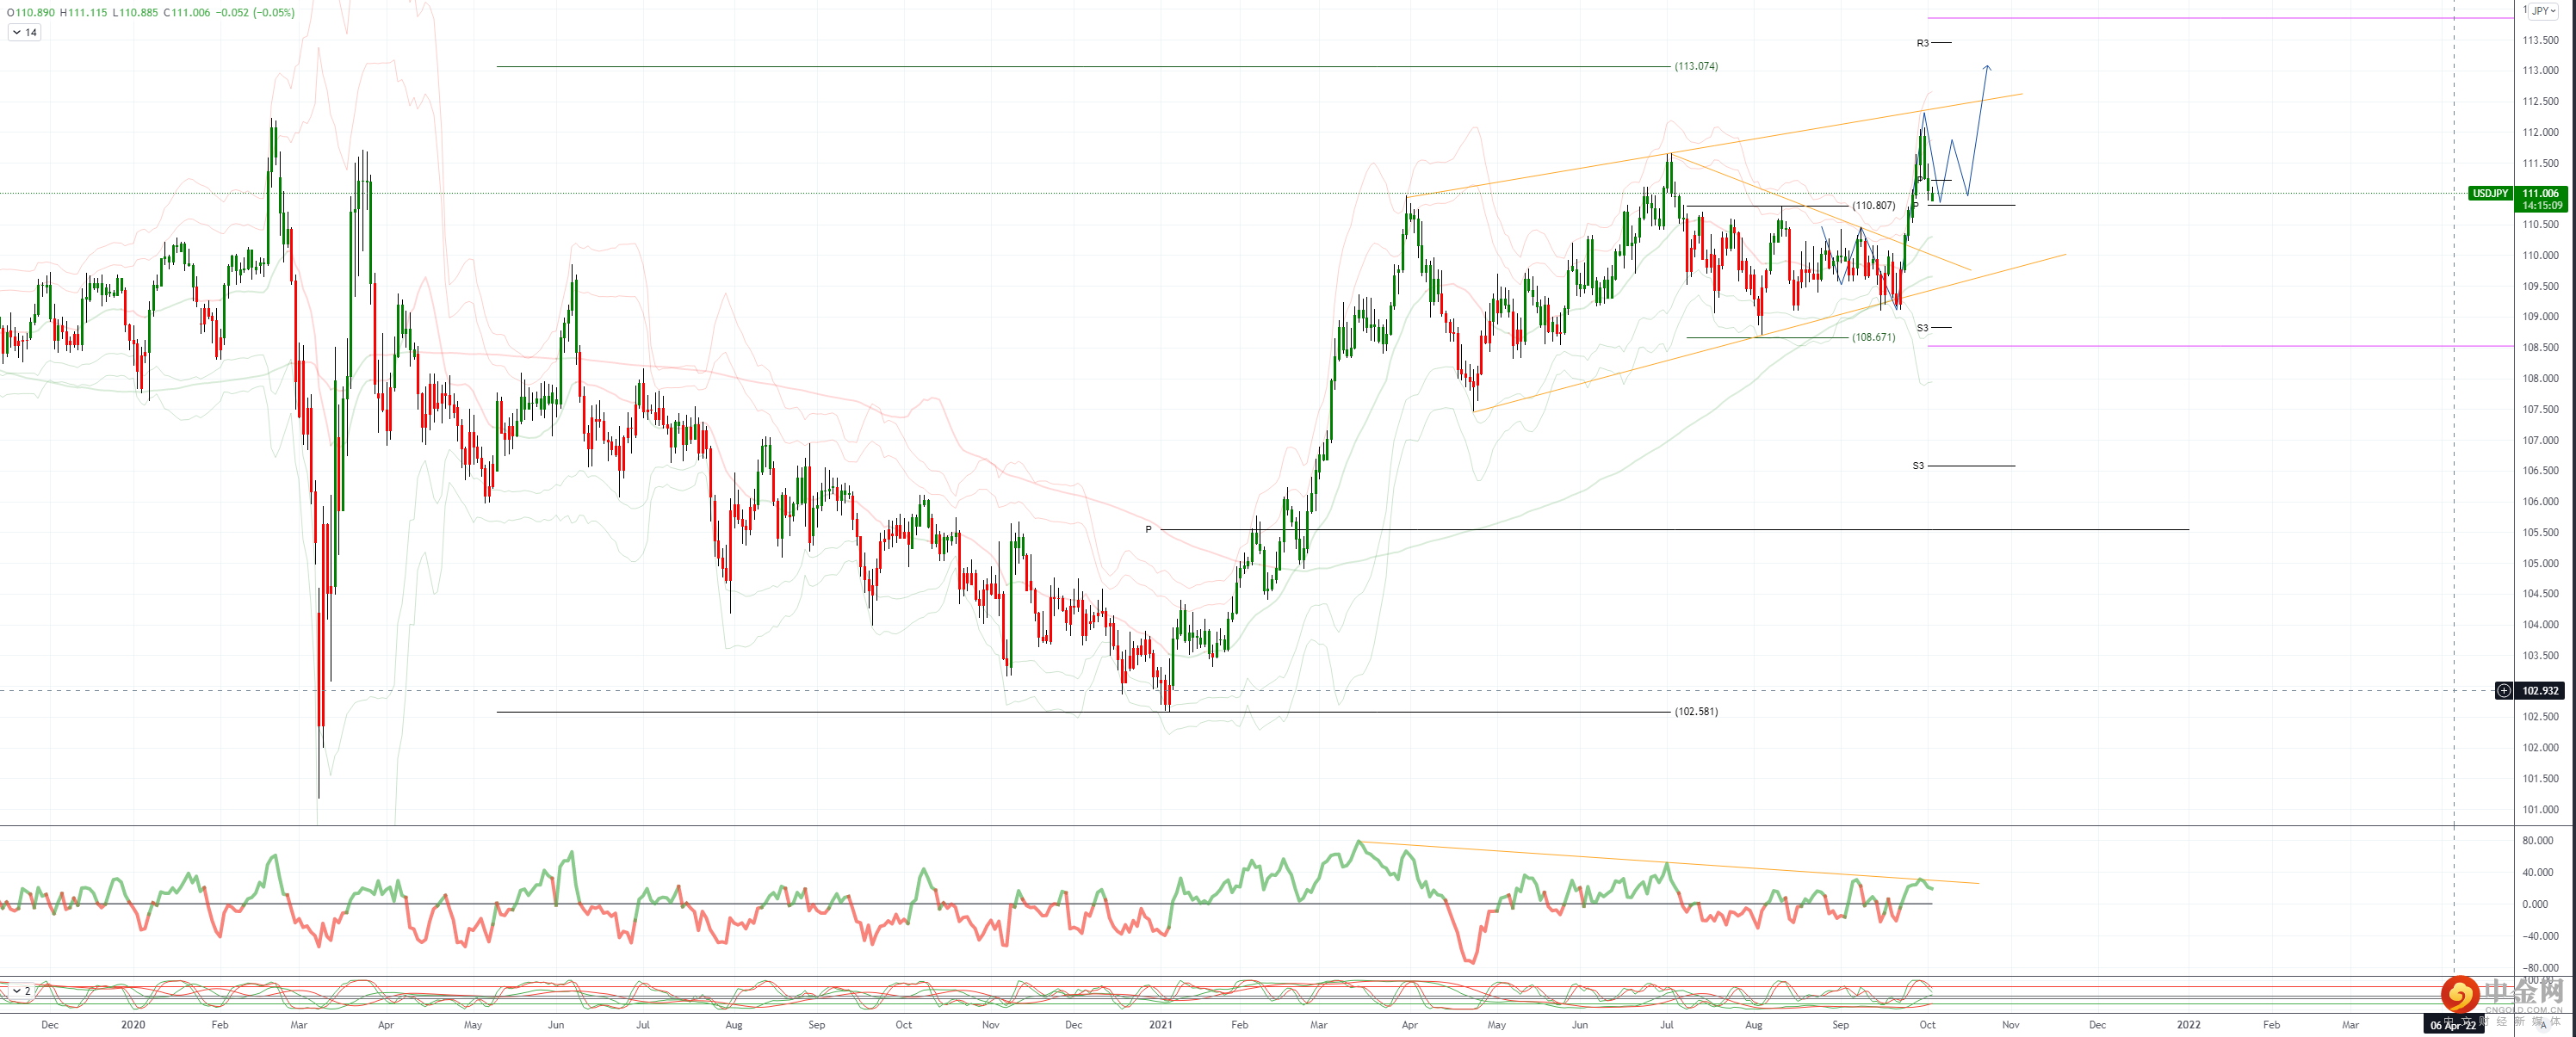Screen dimensions: 2576x1037
Task: Expand the bottom pane's 2 indicators chevron
Action: pyautogui.click(x=17, y=991)
